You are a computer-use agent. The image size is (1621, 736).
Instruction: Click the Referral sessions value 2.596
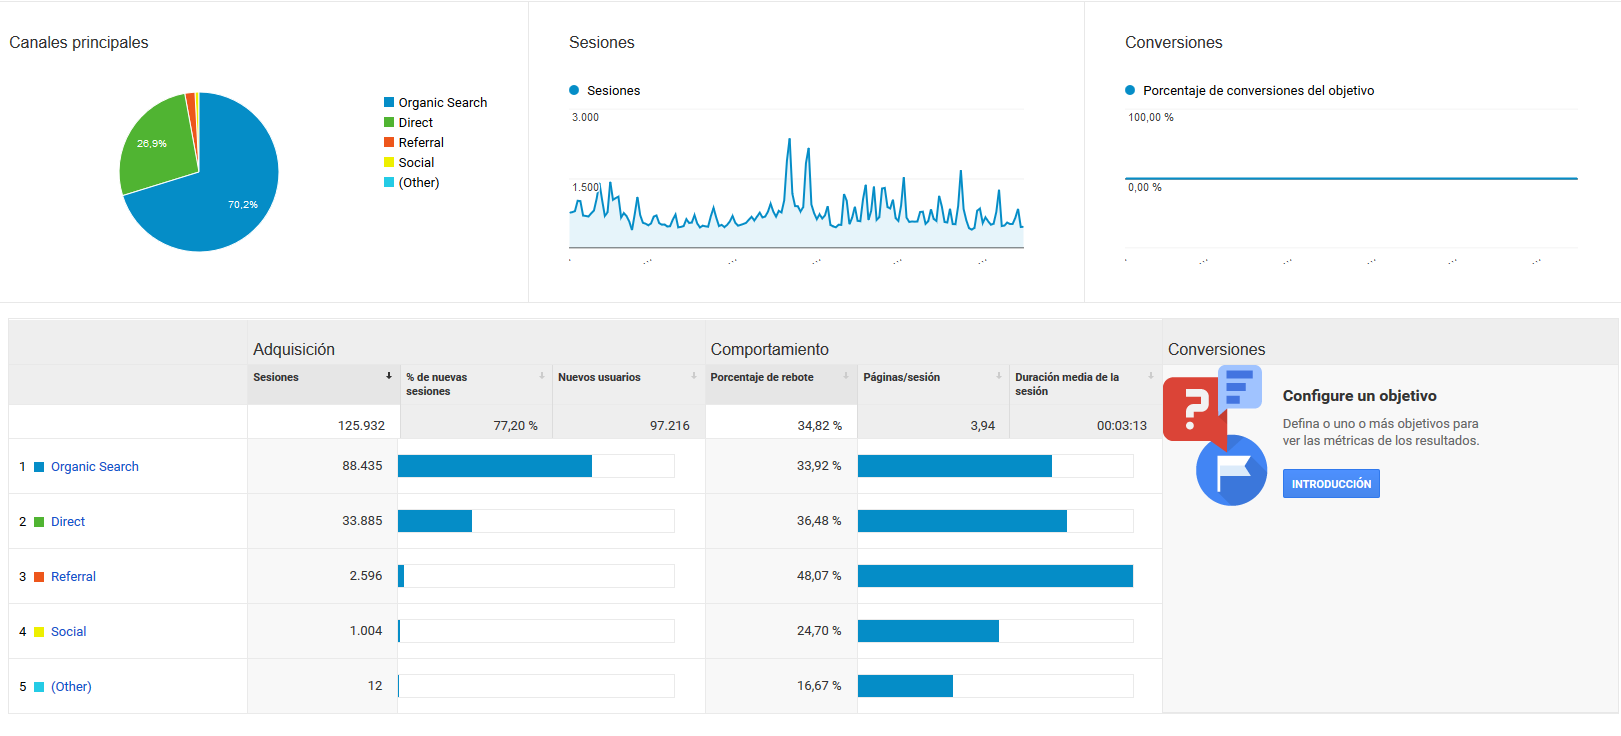(366, 576)
